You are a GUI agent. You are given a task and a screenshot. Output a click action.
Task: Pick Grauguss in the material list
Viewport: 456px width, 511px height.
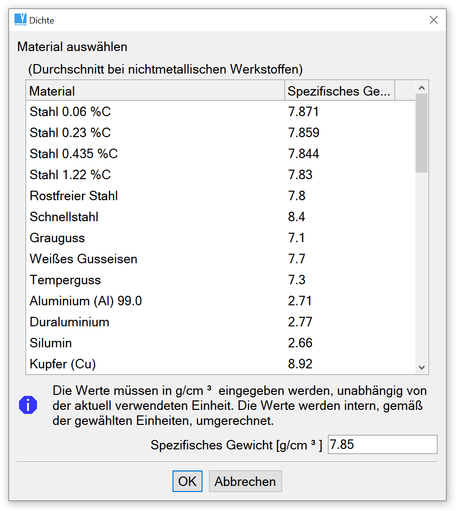(x=221, y=238)
